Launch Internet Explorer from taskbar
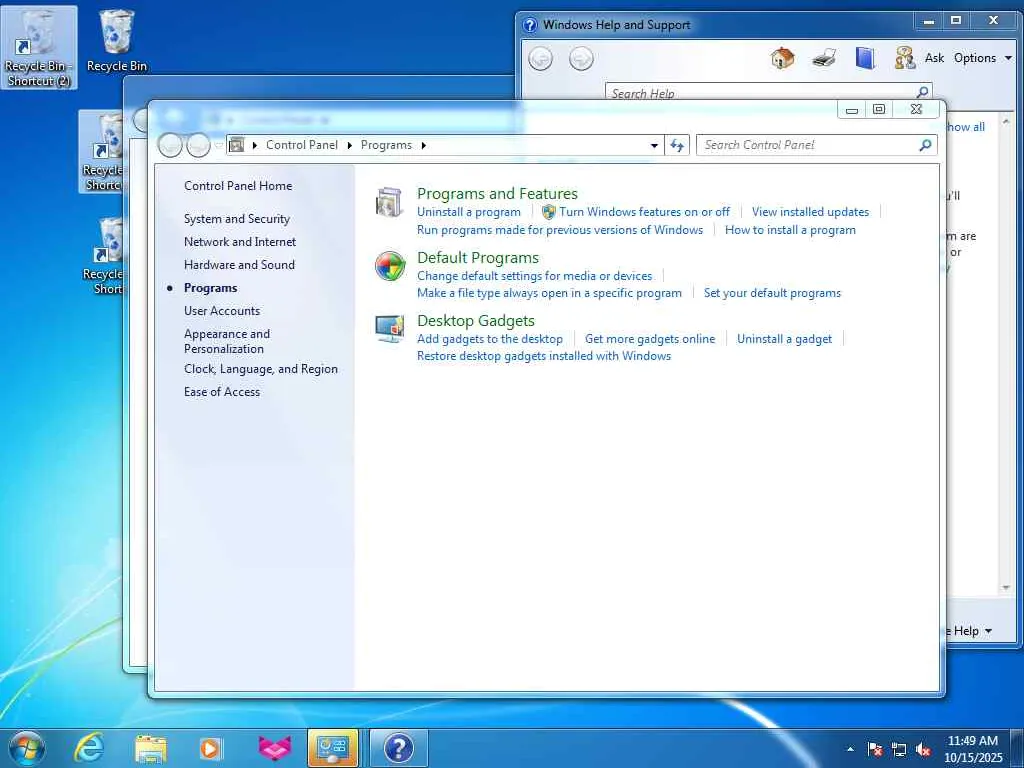This screenshot has width=1024, height=768. pyautogui.click(x=88, y=748)
